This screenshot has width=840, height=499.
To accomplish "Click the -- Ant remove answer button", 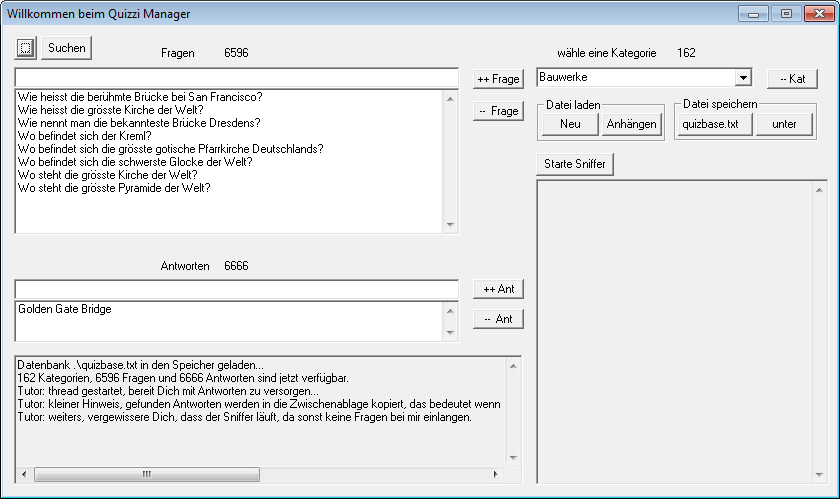I will point(498,319).
